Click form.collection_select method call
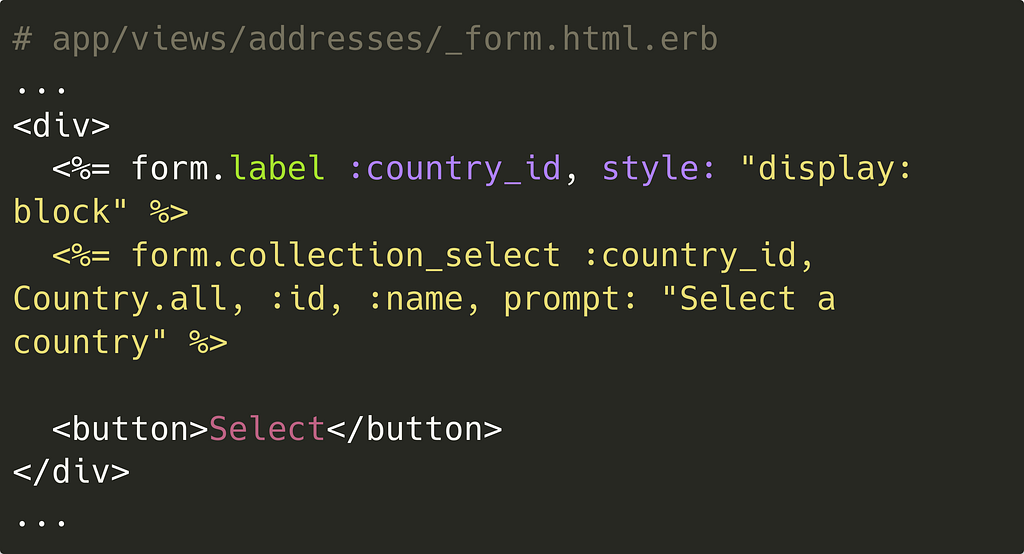Viewport: 1024px width, 554px height. click(x=345, y=255)
